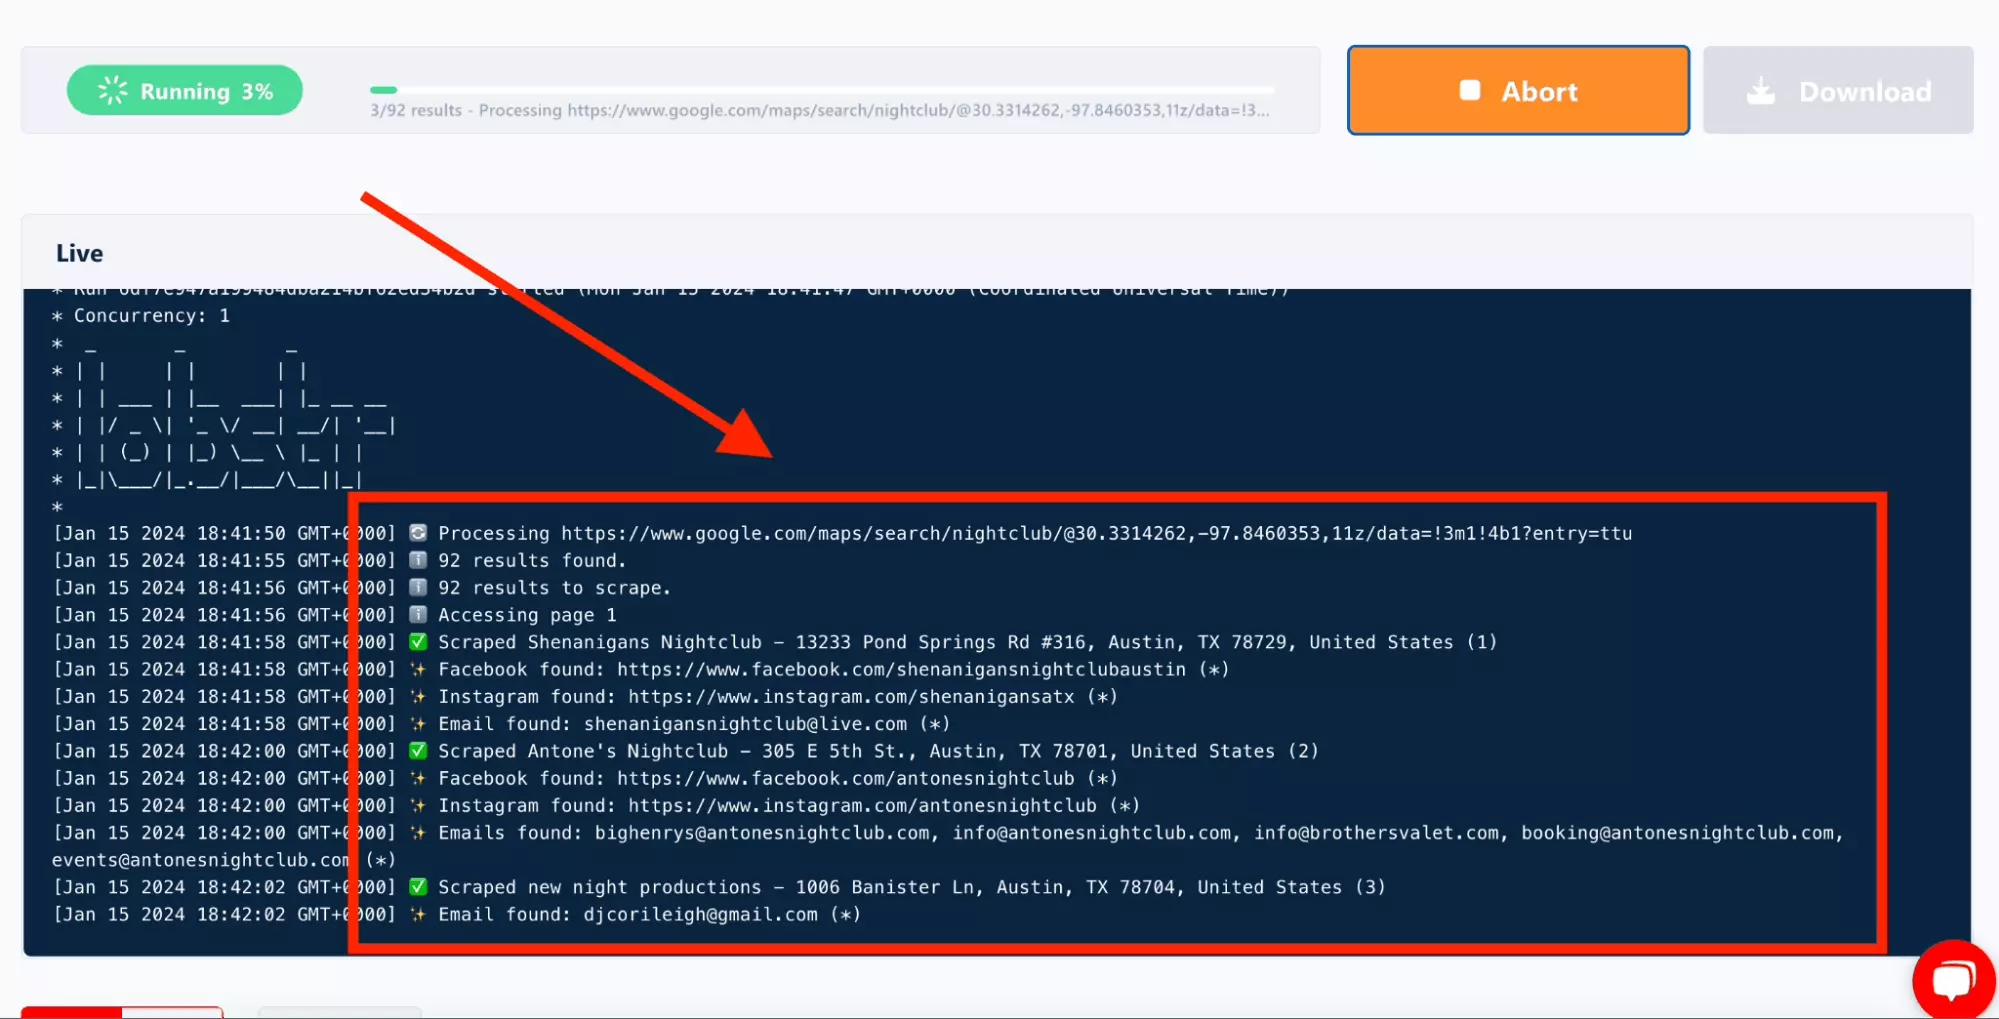Click the download arrow icon
This screenshot has width=1999, height=1019.
[x=1760, y=92]
